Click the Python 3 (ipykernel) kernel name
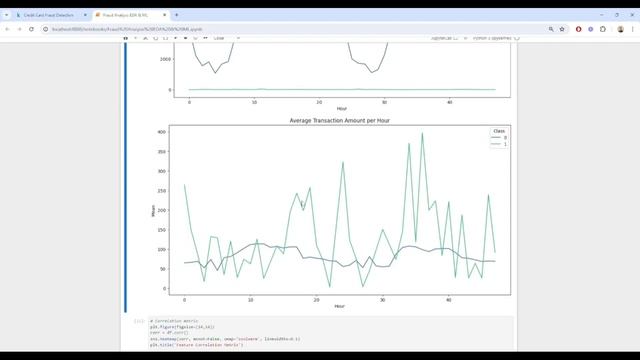This screenshot has height=360, width=640. pyautogui.click(x=492, y=38)
